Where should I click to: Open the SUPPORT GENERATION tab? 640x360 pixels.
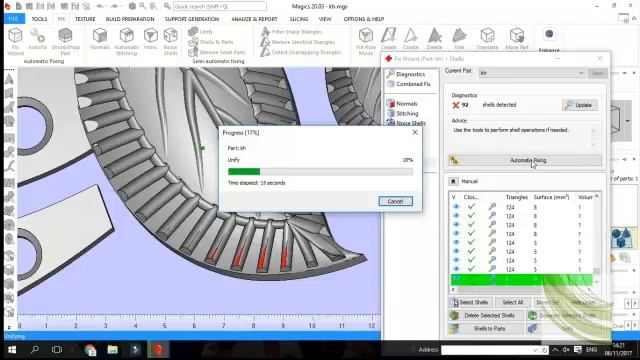point(192,19)
